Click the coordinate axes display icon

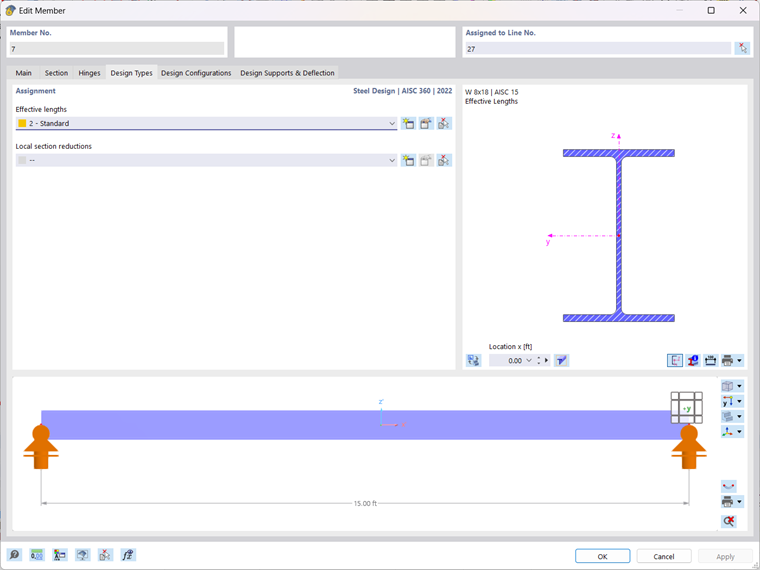(728, 431)
